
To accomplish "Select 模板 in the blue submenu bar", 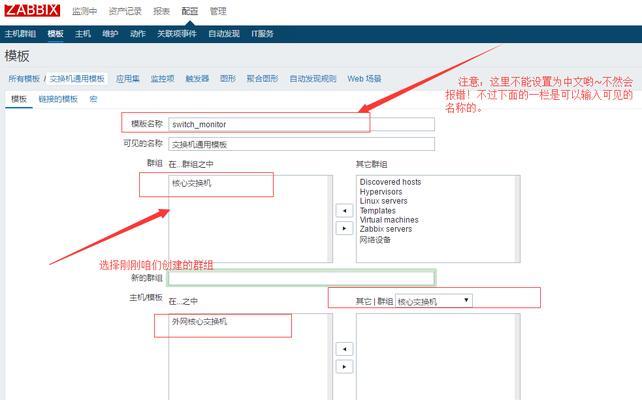I will [x=55, y=34].
